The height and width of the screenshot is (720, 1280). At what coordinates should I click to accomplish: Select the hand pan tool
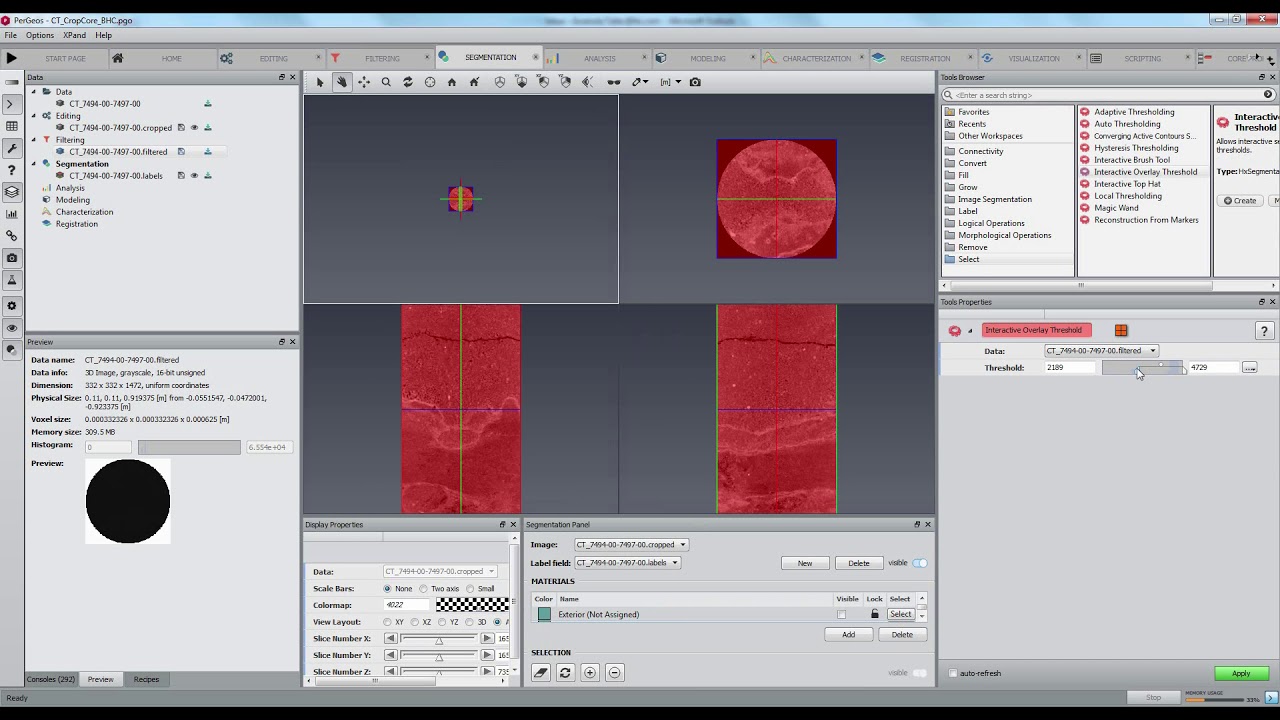click(x=342, y=82)
